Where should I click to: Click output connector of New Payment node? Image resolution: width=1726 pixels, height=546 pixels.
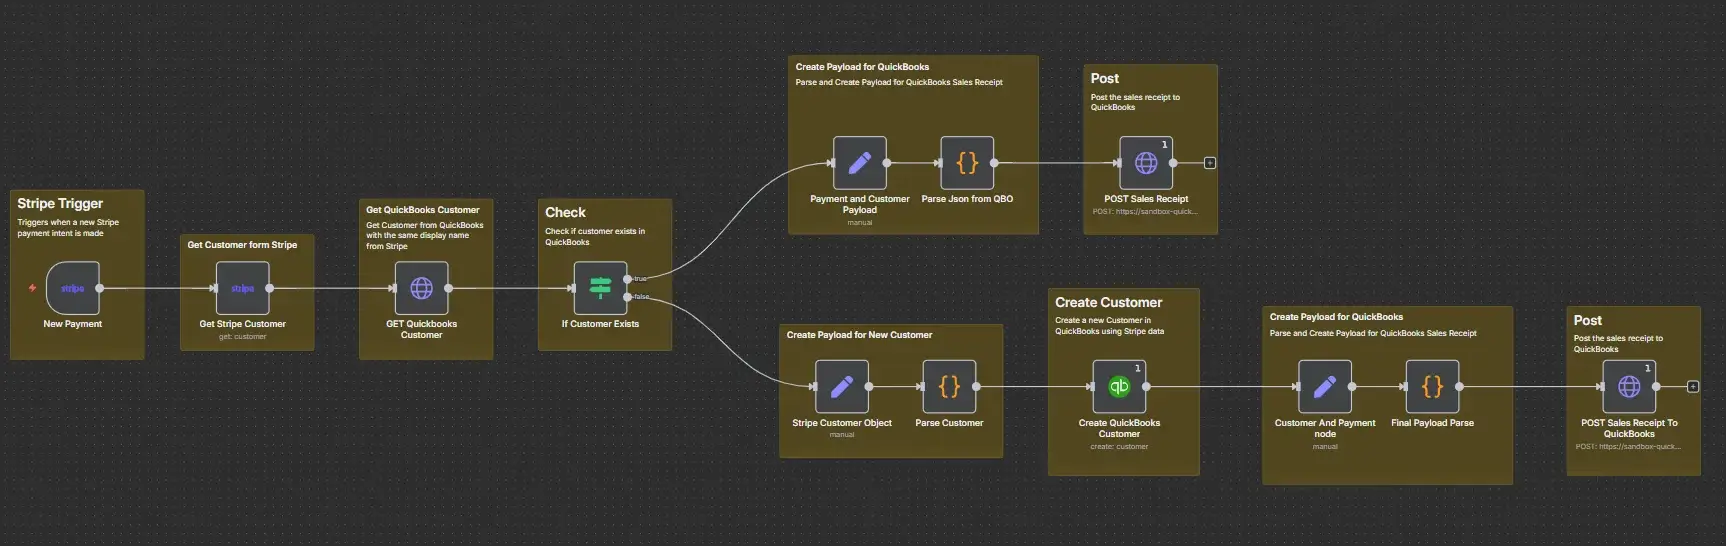pos(100,288)
